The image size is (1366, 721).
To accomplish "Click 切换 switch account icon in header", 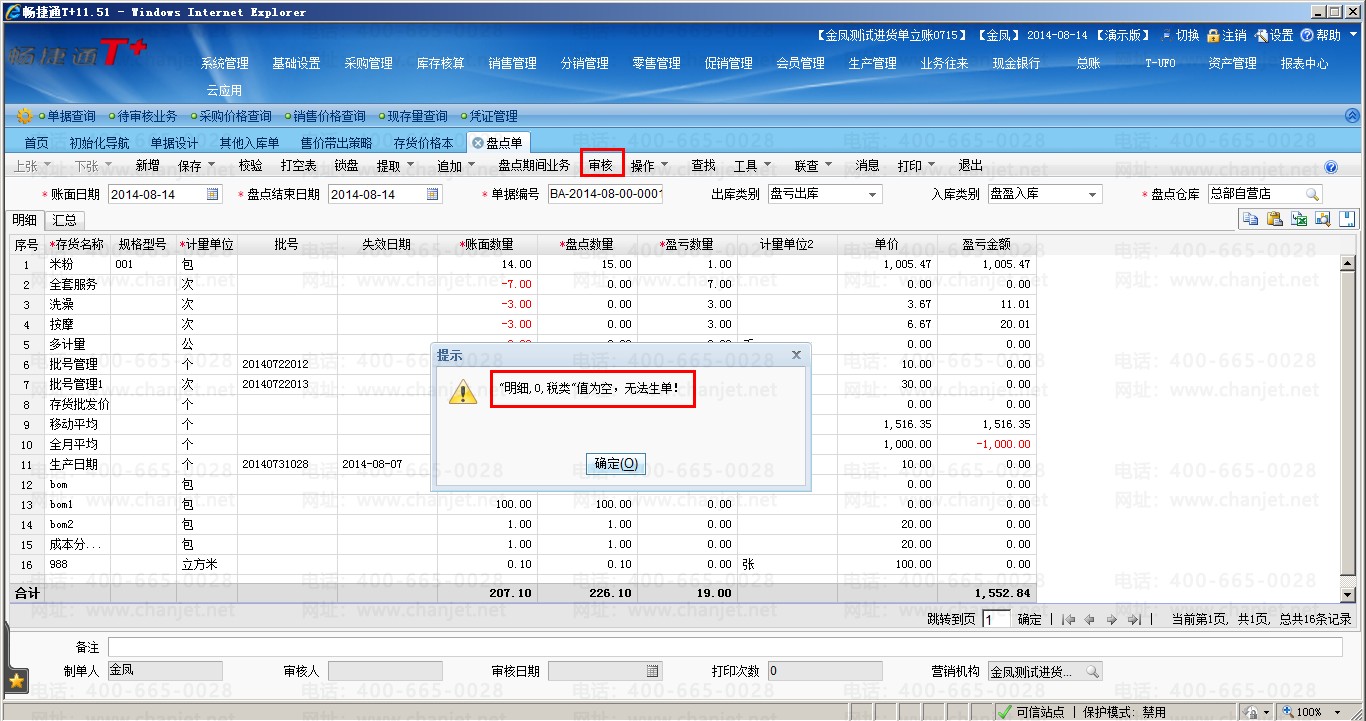I will 1167,35.
